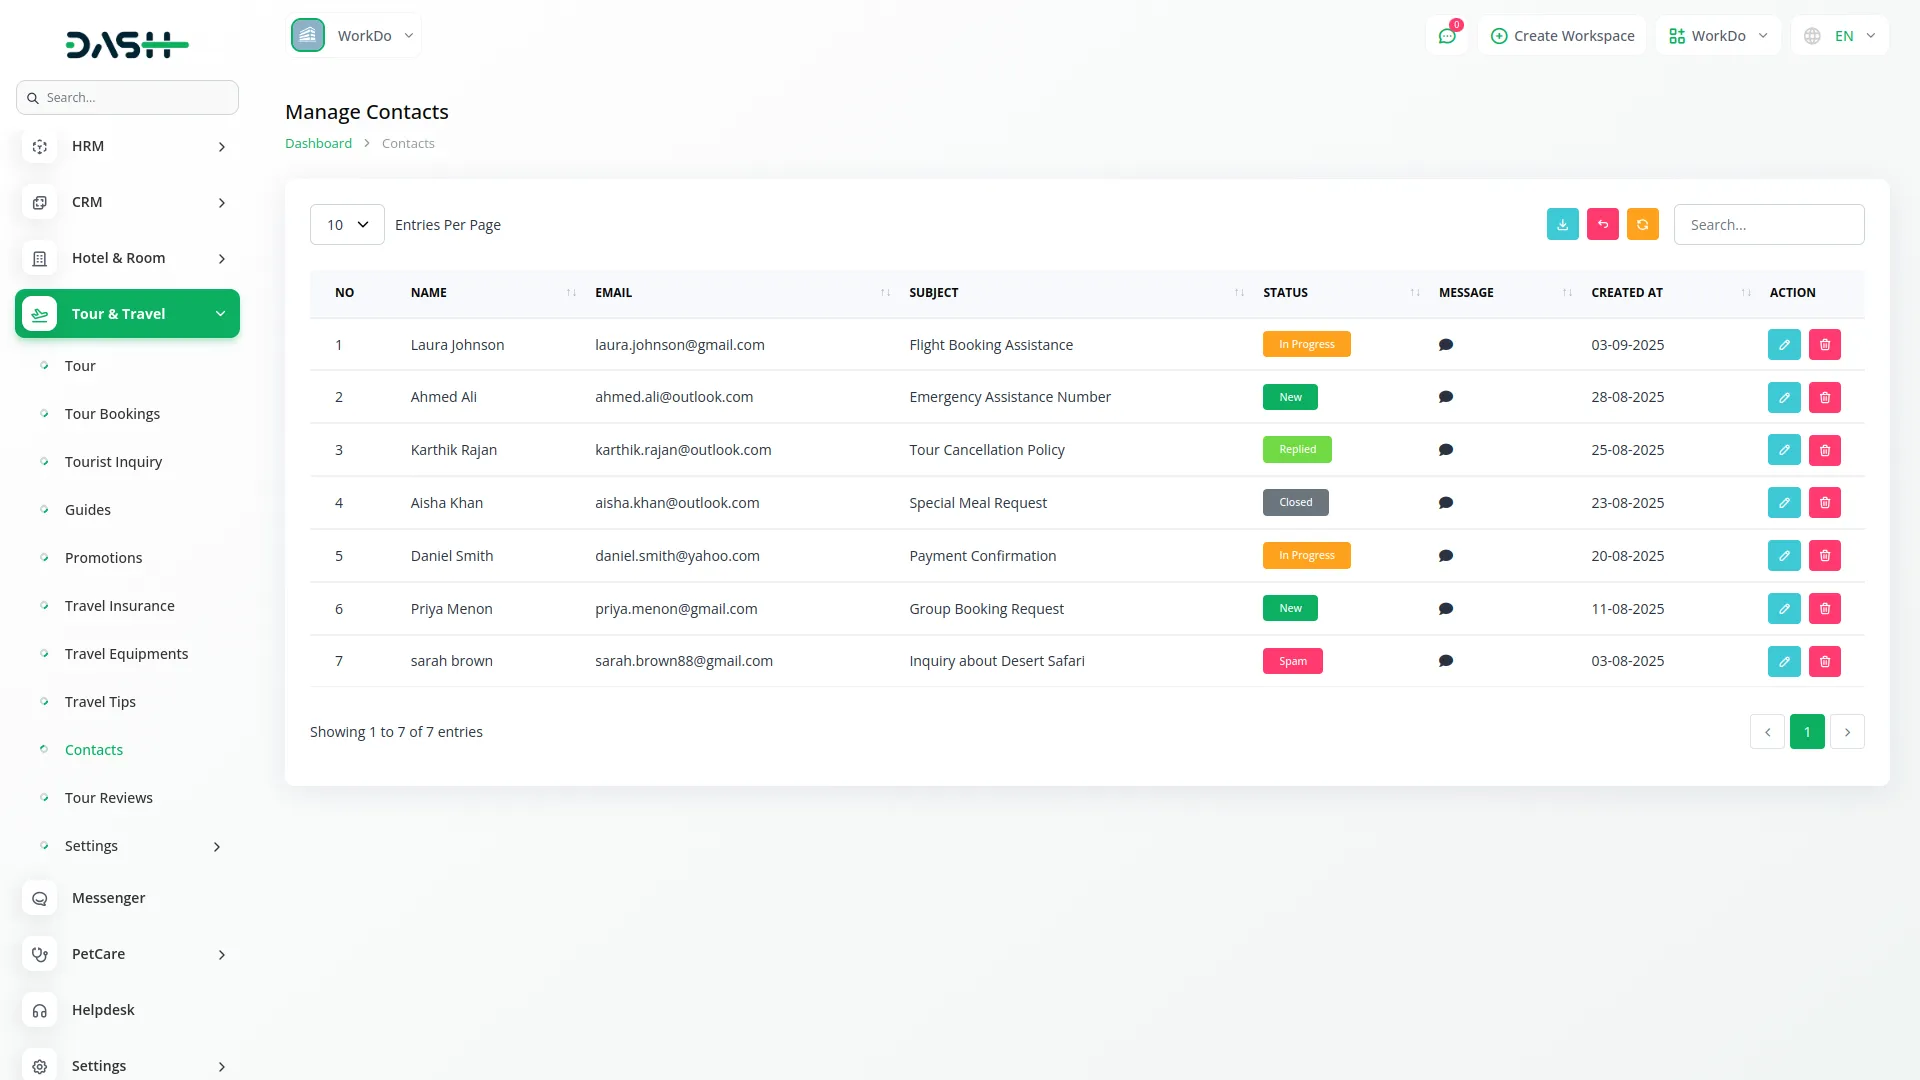Delete Ahmed Ali's contact entry
The height and width of the screenshot is (1080, 1920).
pyautogui.click(x=1824, y=397)
